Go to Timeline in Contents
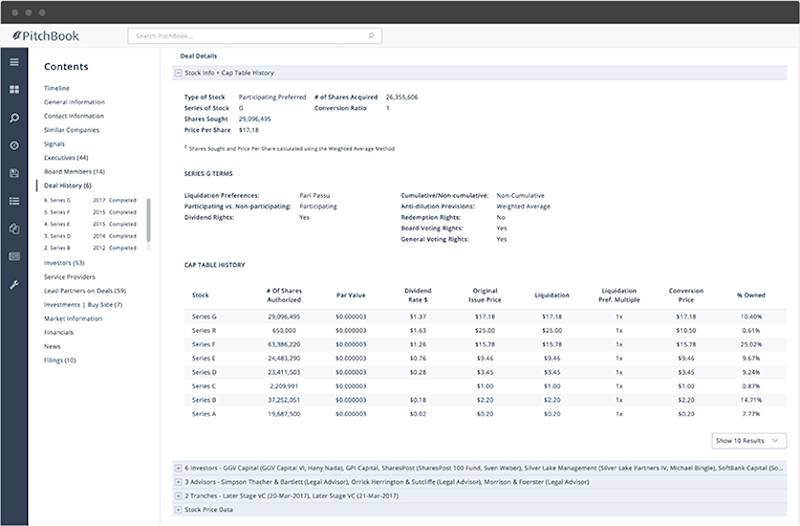This screenshot has height=526, width=800. tap(57, 88)
